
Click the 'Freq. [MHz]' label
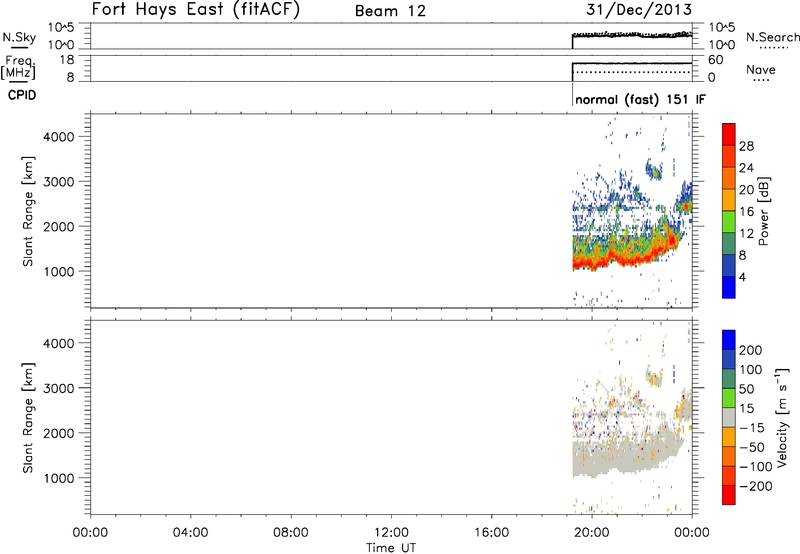[18, 68]
